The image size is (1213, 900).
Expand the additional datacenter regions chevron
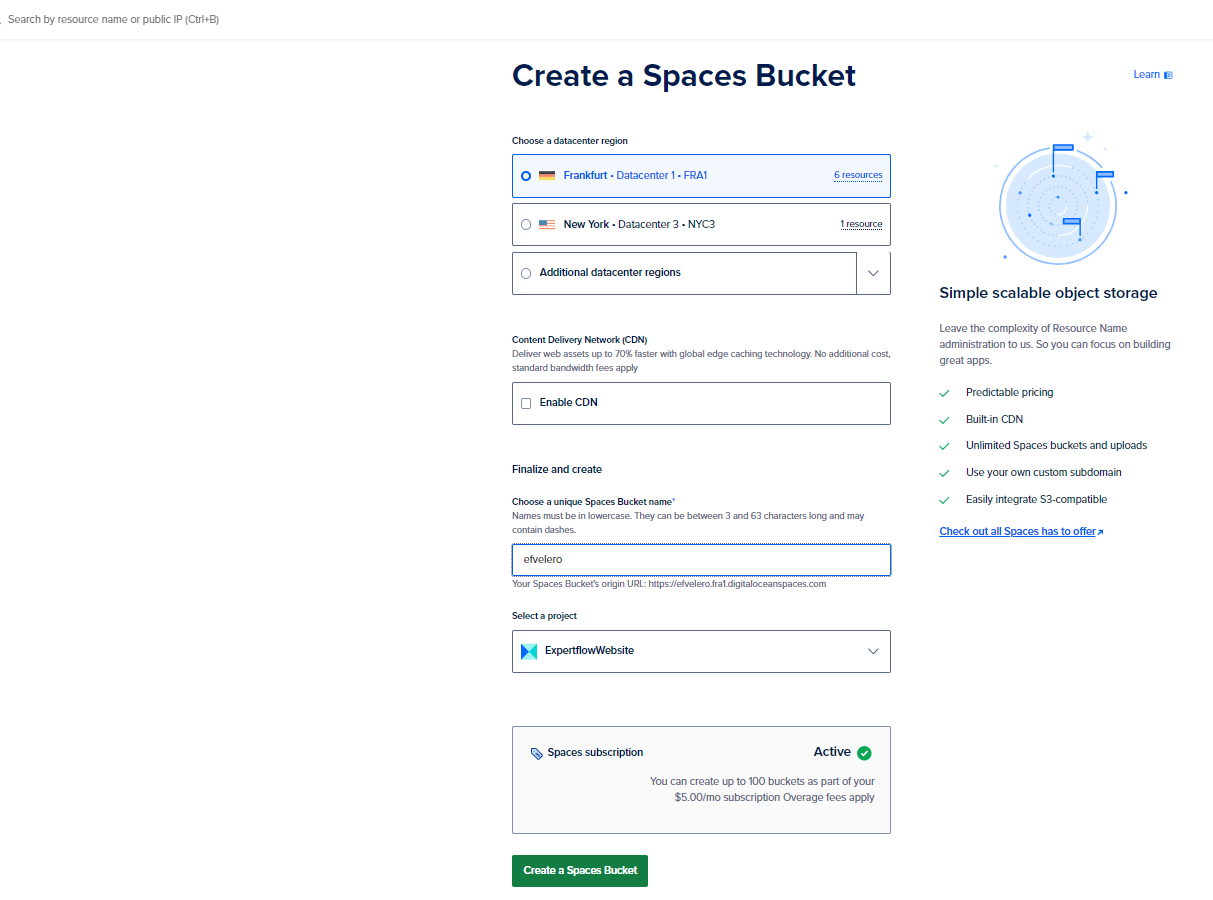pos(873,273)
